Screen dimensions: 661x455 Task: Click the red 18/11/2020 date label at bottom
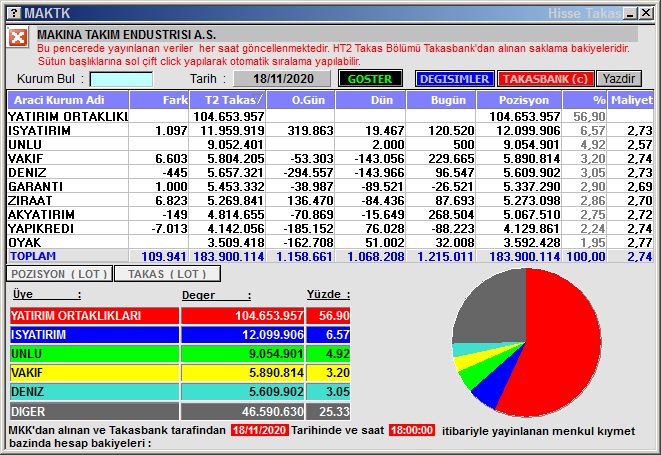(x=259, y=430)
